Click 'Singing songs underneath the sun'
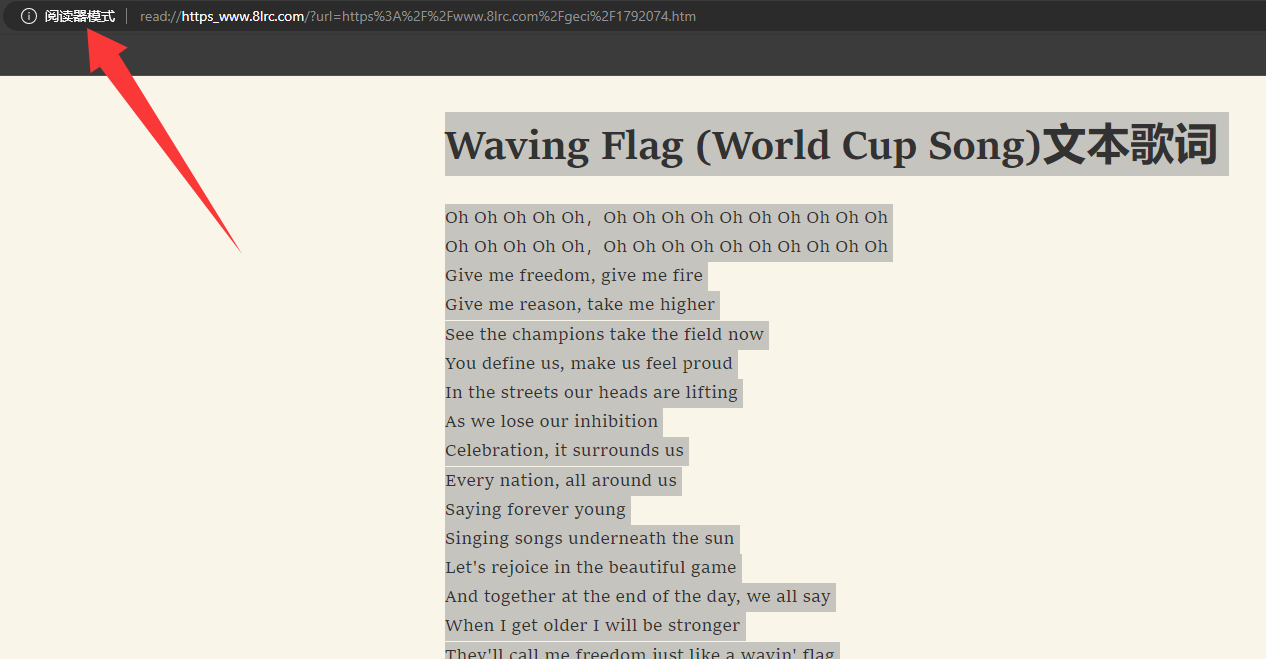Screen dimensions: 1266x659 590,538
